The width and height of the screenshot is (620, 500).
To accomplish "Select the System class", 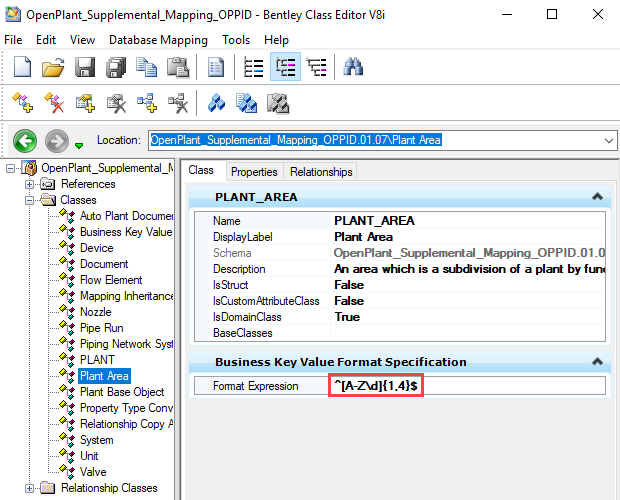I will point(96,440).
